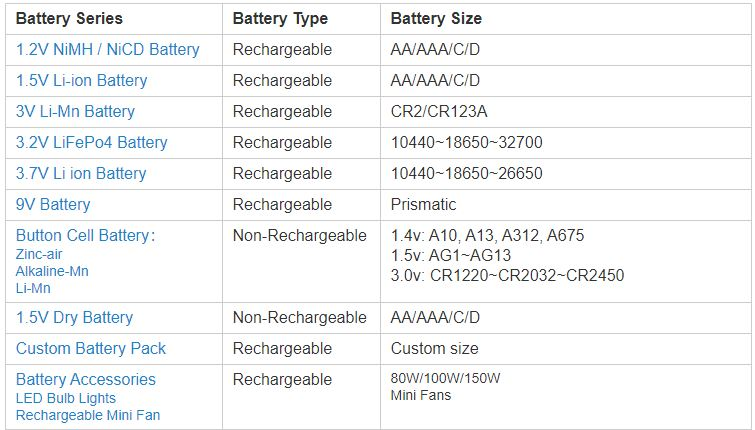The image size is (755, 430).
Task: Select the 3.2V LiFePo4 Battery link
Action: tap(91, 142)
